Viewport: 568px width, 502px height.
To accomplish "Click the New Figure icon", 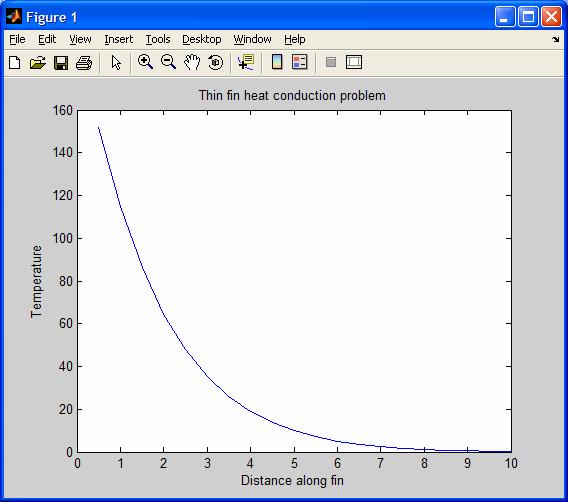I will [14, 62].
